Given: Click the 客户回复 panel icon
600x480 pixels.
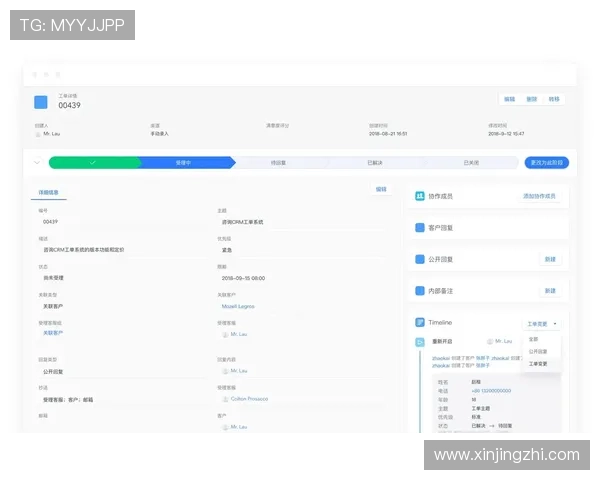Looking at the screenshot, I should pyautogui.click(x=420, y=228).
